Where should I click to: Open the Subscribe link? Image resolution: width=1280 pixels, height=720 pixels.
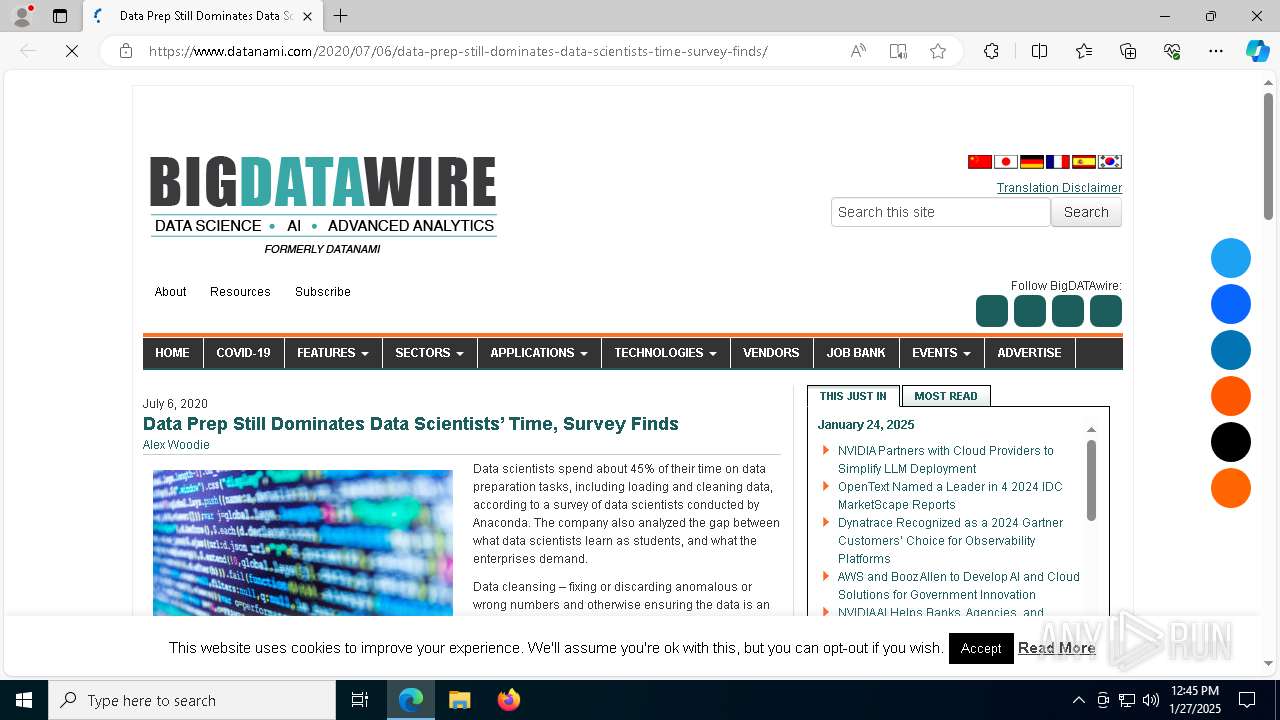pyautogui.click(x=323, y=292)
